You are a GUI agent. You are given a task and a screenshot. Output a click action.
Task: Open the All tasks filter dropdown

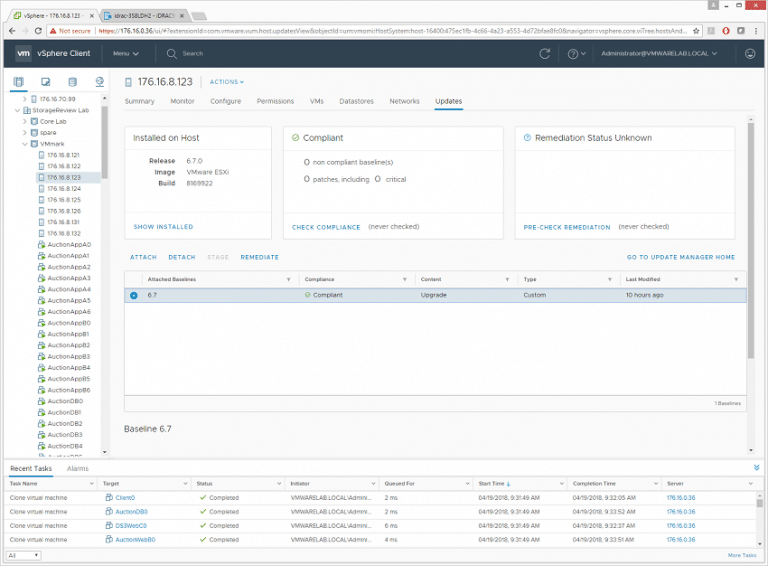tap(23, 555)
